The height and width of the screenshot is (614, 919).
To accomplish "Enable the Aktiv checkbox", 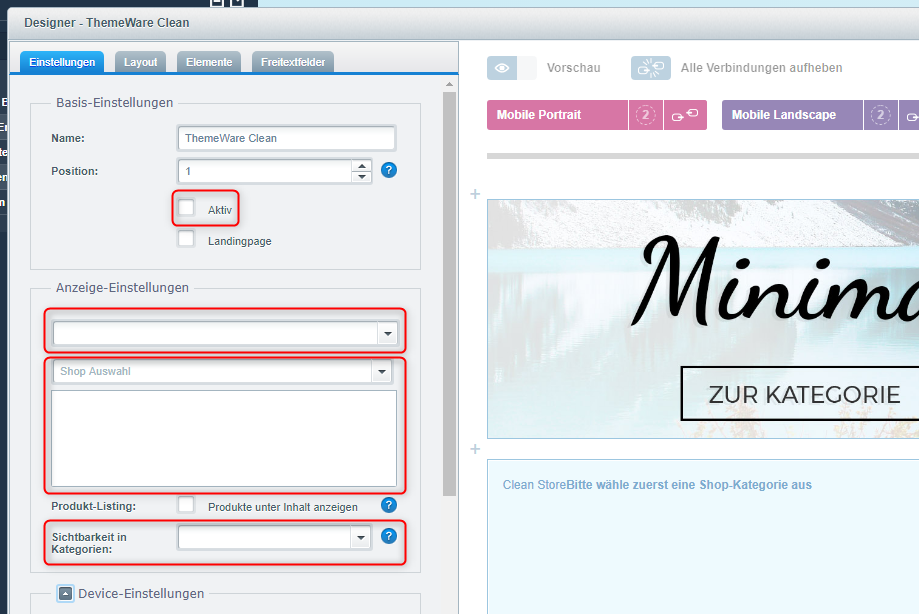I will [186, 208].
